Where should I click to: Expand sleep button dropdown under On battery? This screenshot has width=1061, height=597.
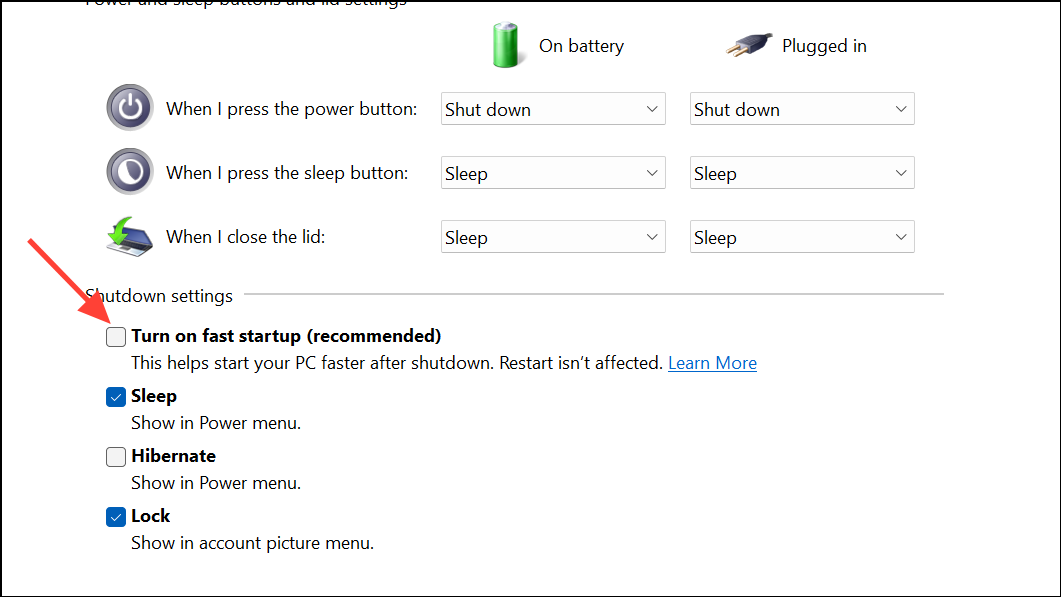(x=553, y=173)
